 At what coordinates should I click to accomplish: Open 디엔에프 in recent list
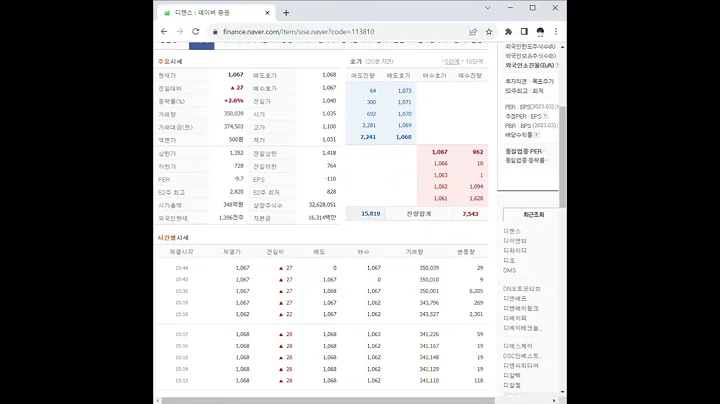[x=515, y=298]
